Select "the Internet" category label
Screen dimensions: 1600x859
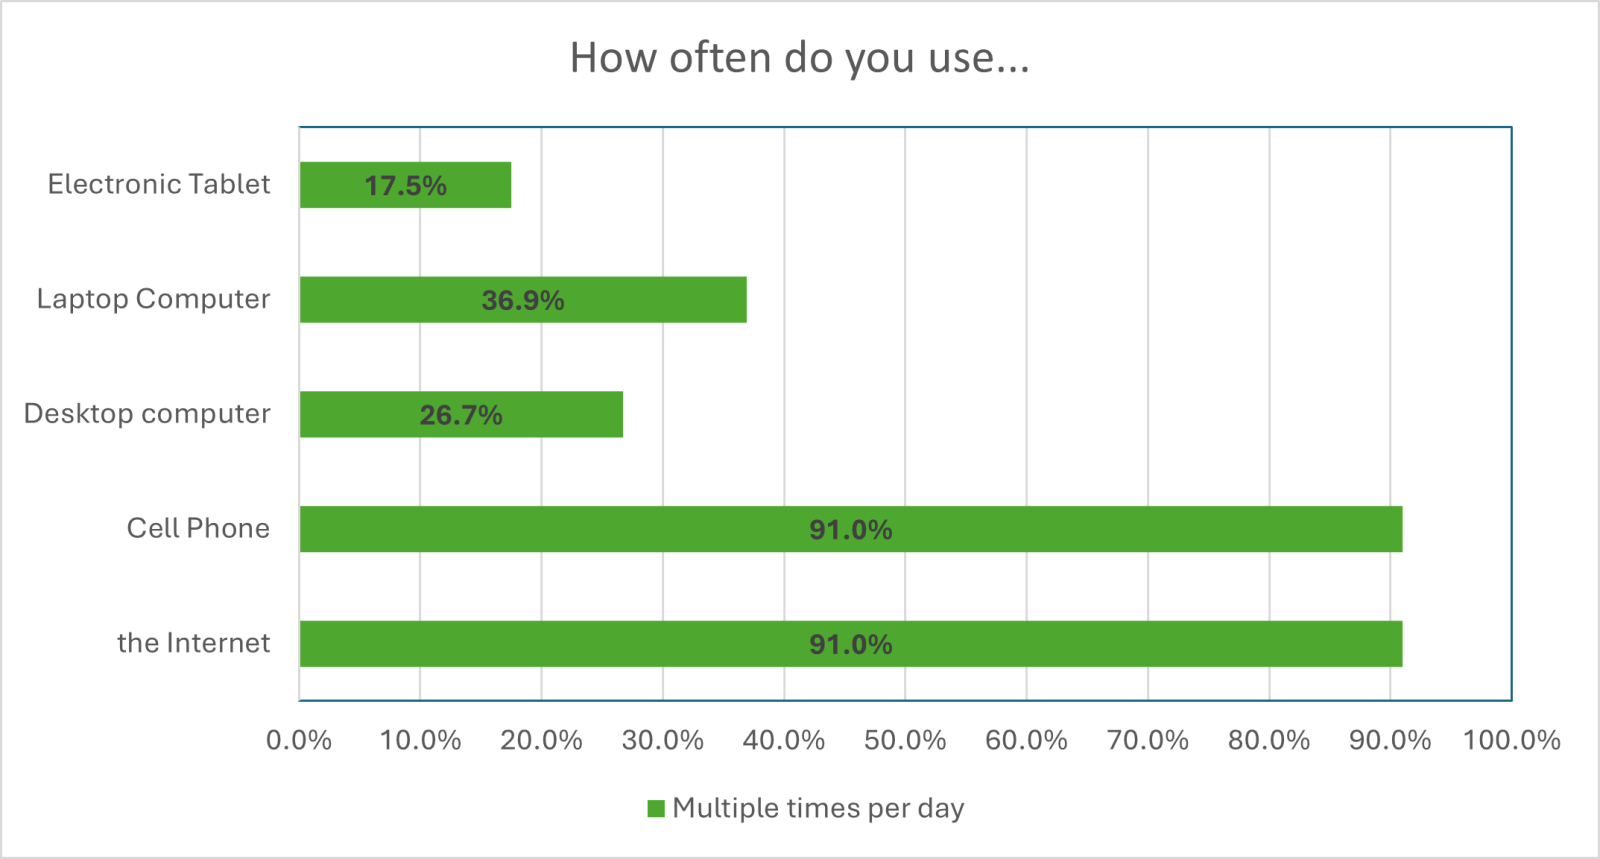(193, 643)
